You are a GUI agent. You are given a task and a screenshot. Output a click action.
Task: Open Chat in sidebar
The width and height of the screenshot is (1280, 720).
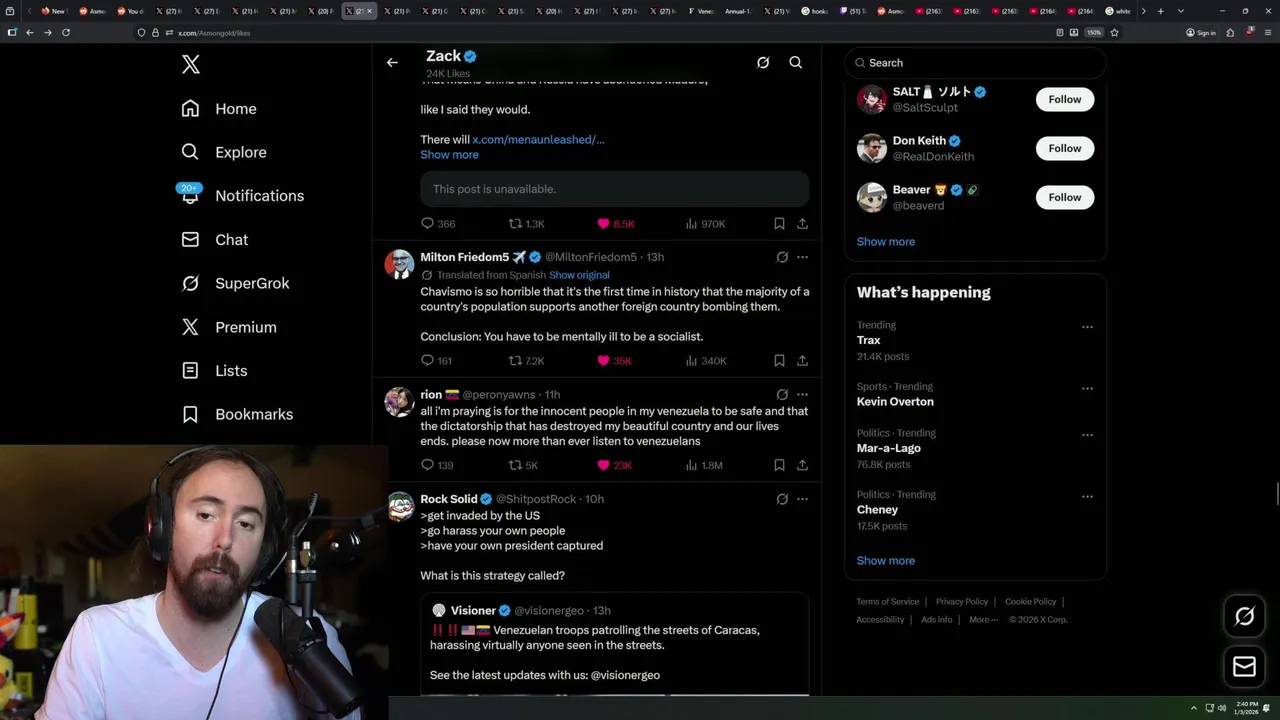click(x=214, y=240)
